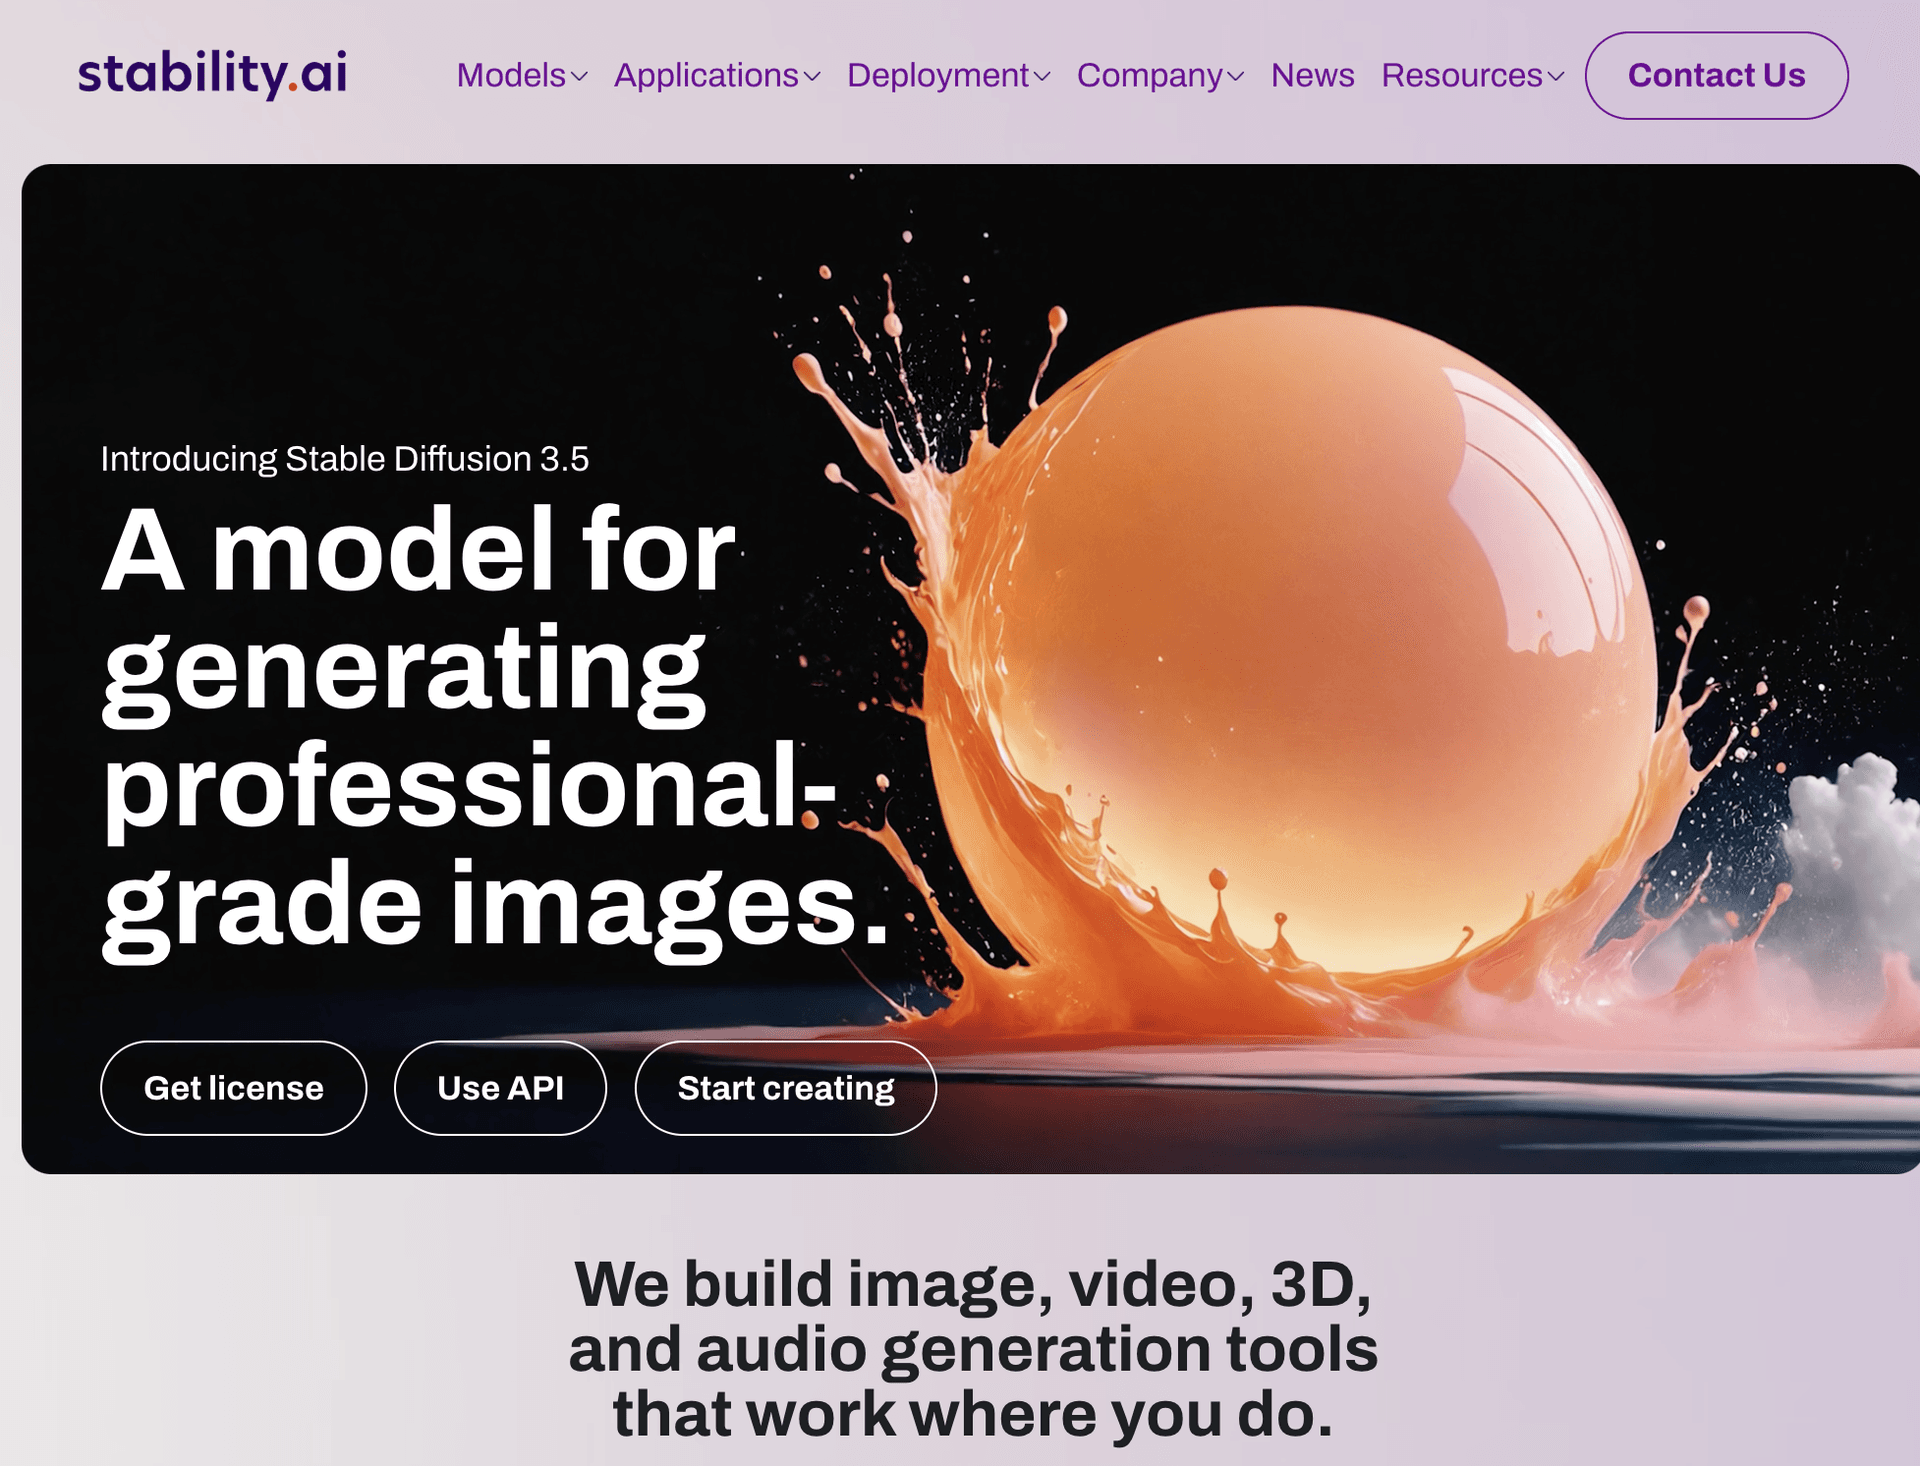Expand the Resources dropdown chevron
The width and height of the screenshot is (1920, 1466).
pos(1556,77)
